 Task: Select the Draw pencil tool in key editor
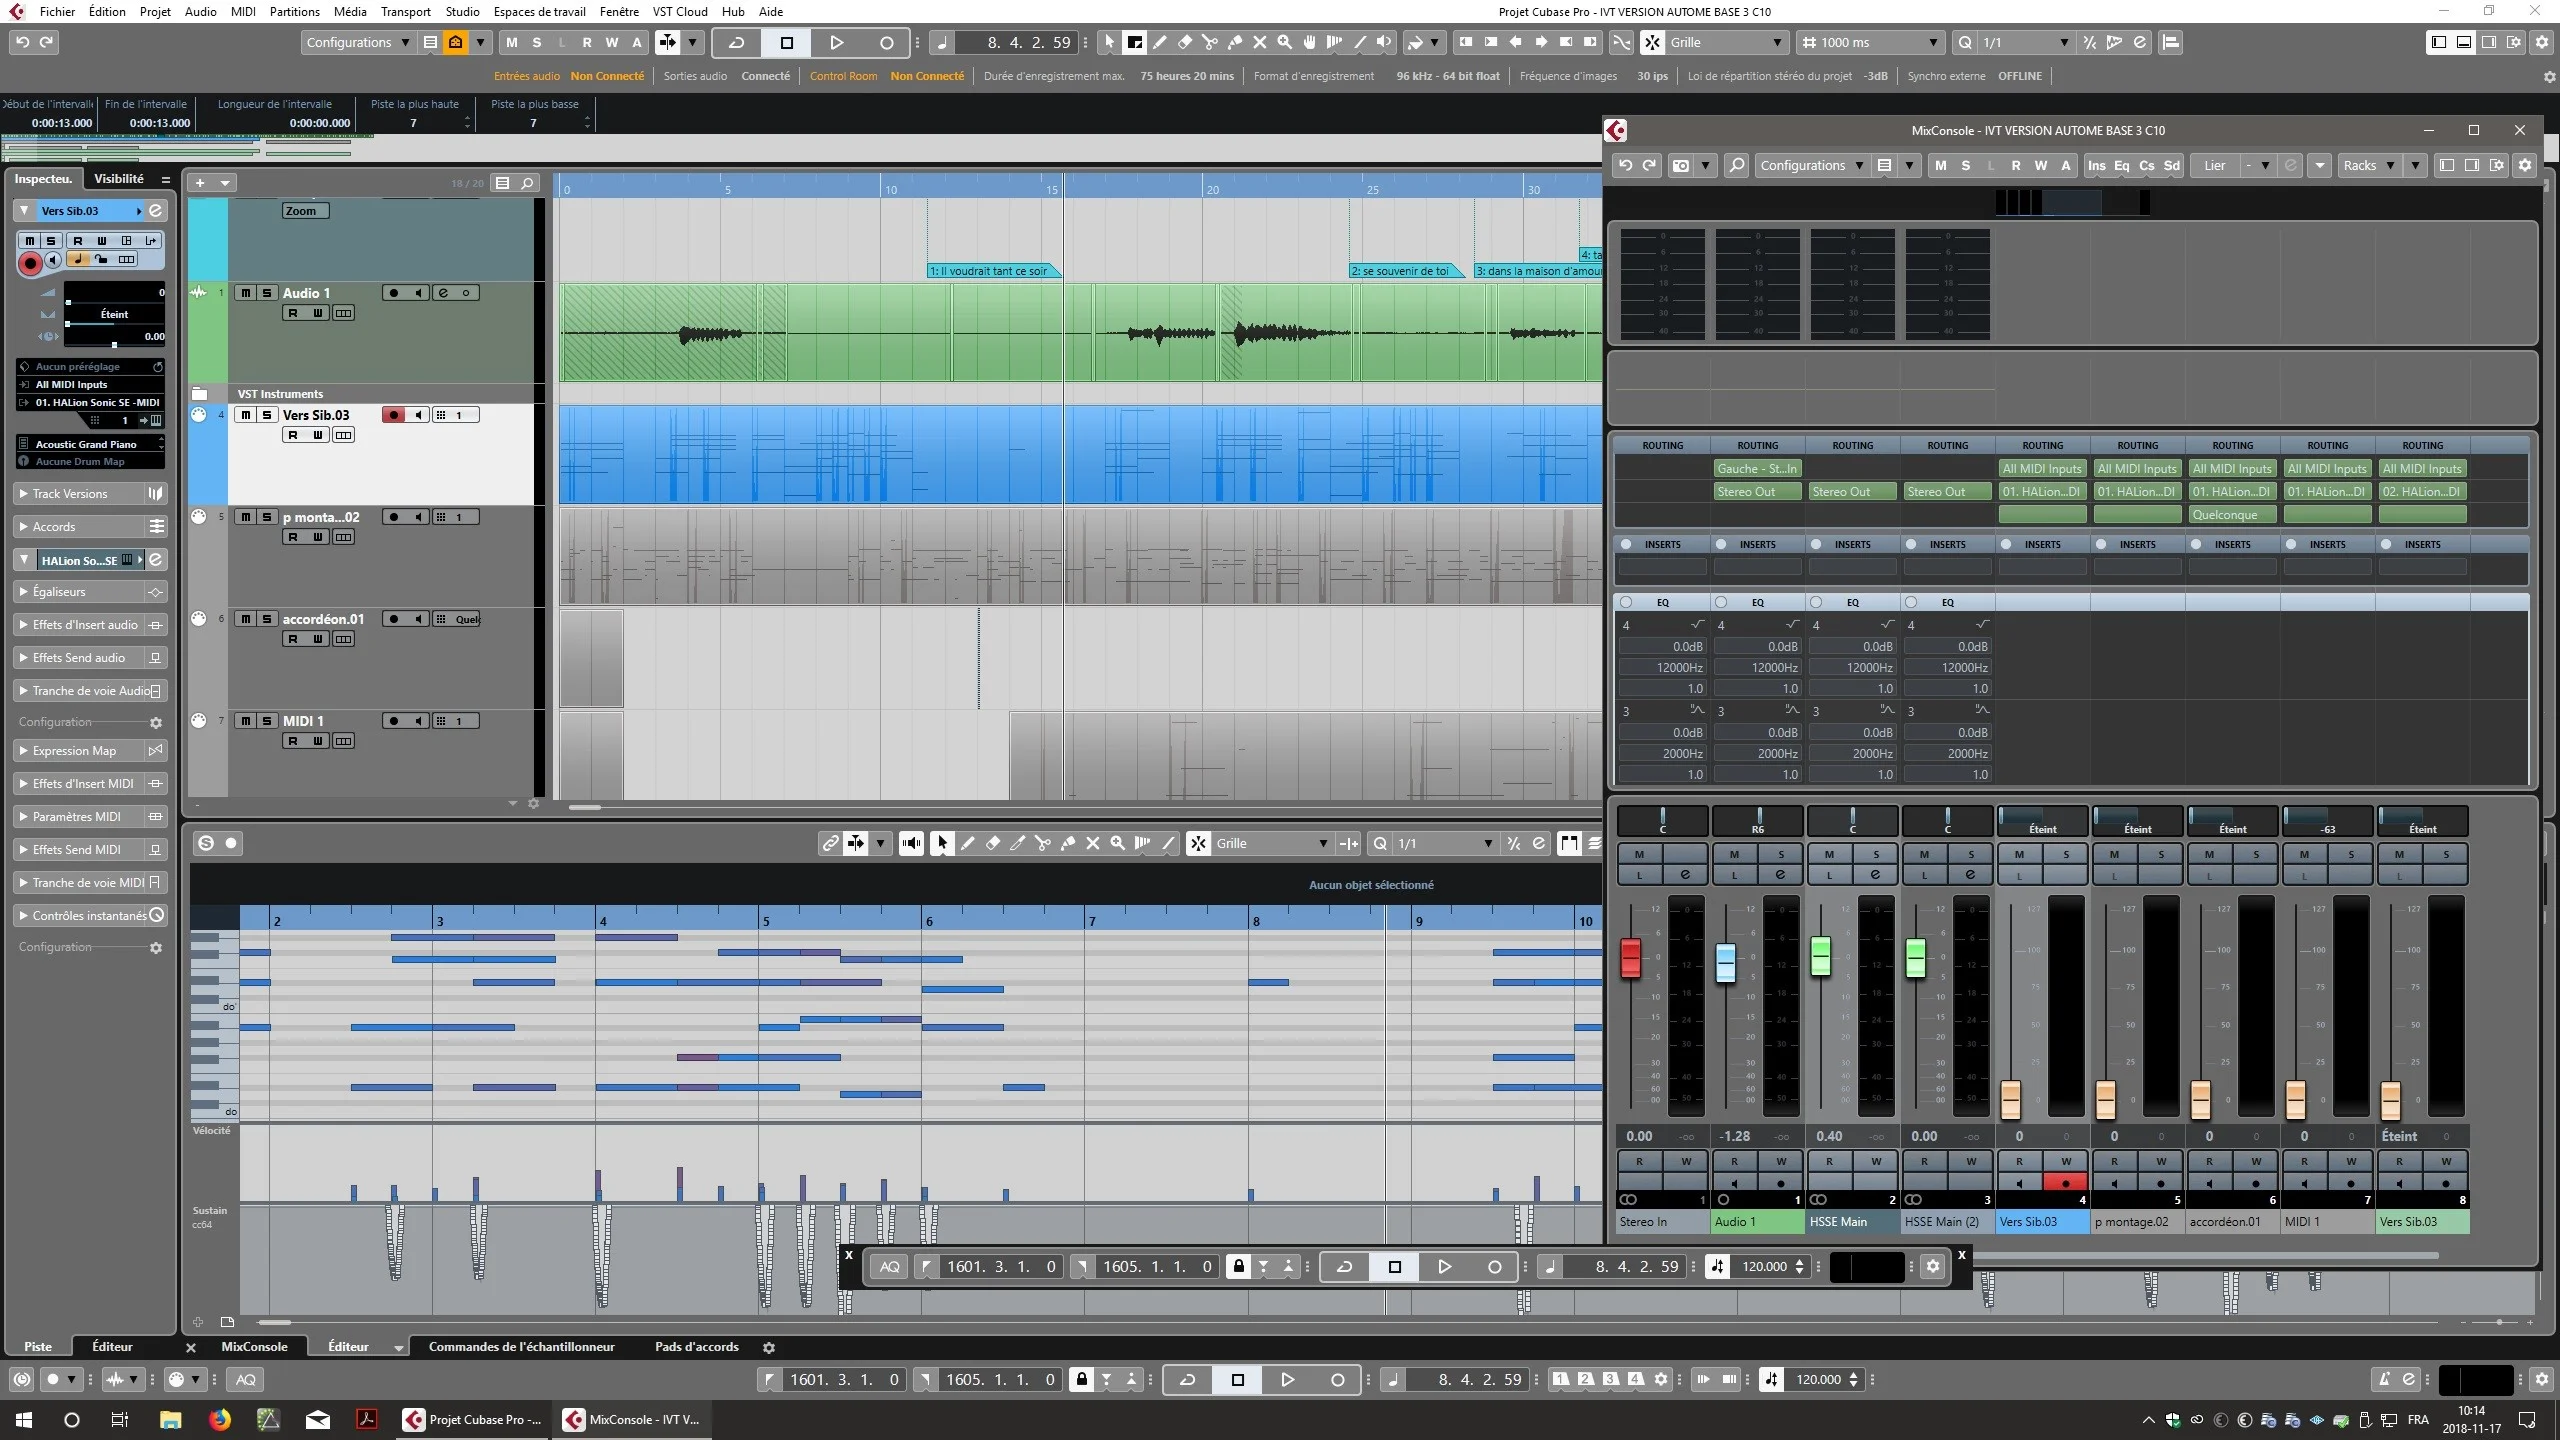[x=967, y=843]
